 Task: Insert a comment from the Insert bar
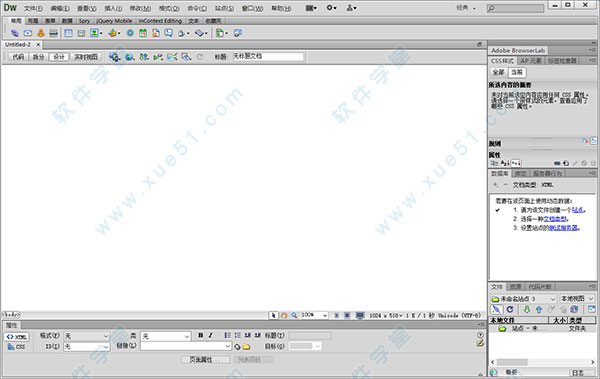(x=169, y=33)
